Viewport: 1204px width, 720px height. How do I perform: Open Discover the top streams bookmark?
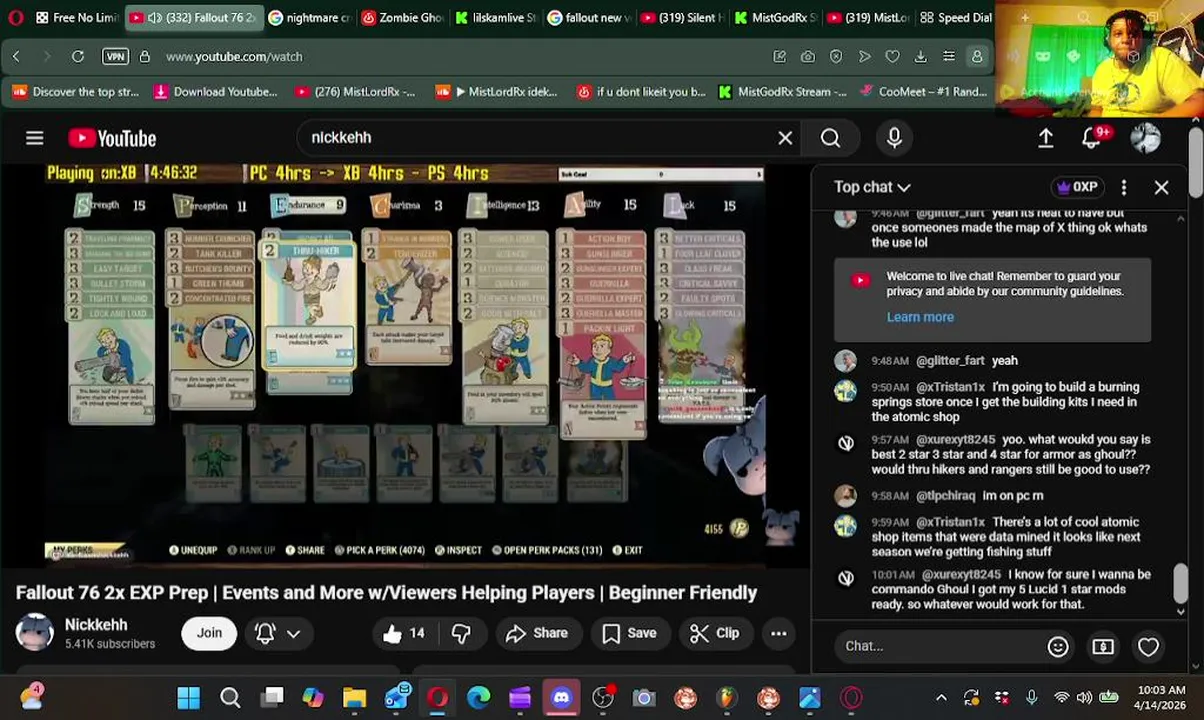76,92
